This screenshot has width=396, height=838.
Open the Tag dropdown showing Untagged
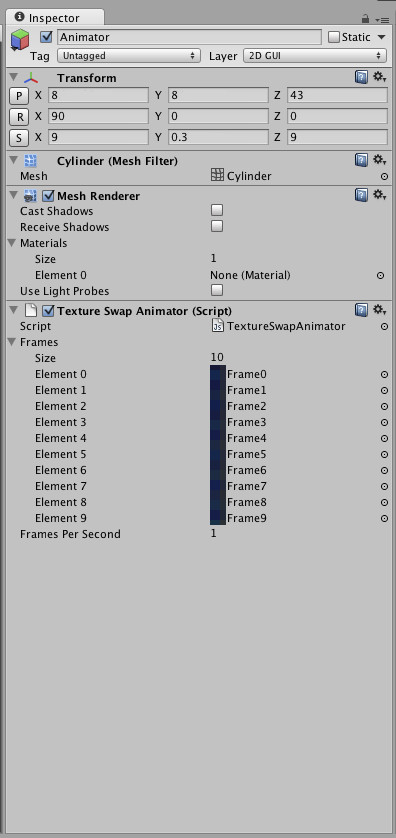point(128,56)
